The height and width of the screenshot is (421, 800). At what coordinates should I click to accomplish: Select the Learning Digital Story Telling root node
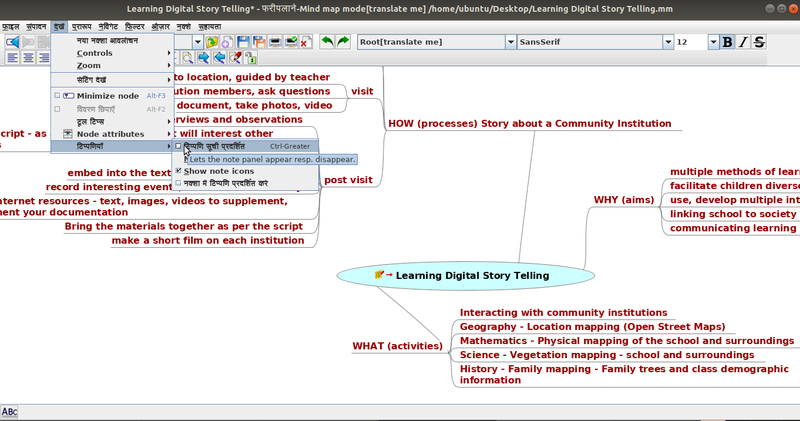[465, 276]
